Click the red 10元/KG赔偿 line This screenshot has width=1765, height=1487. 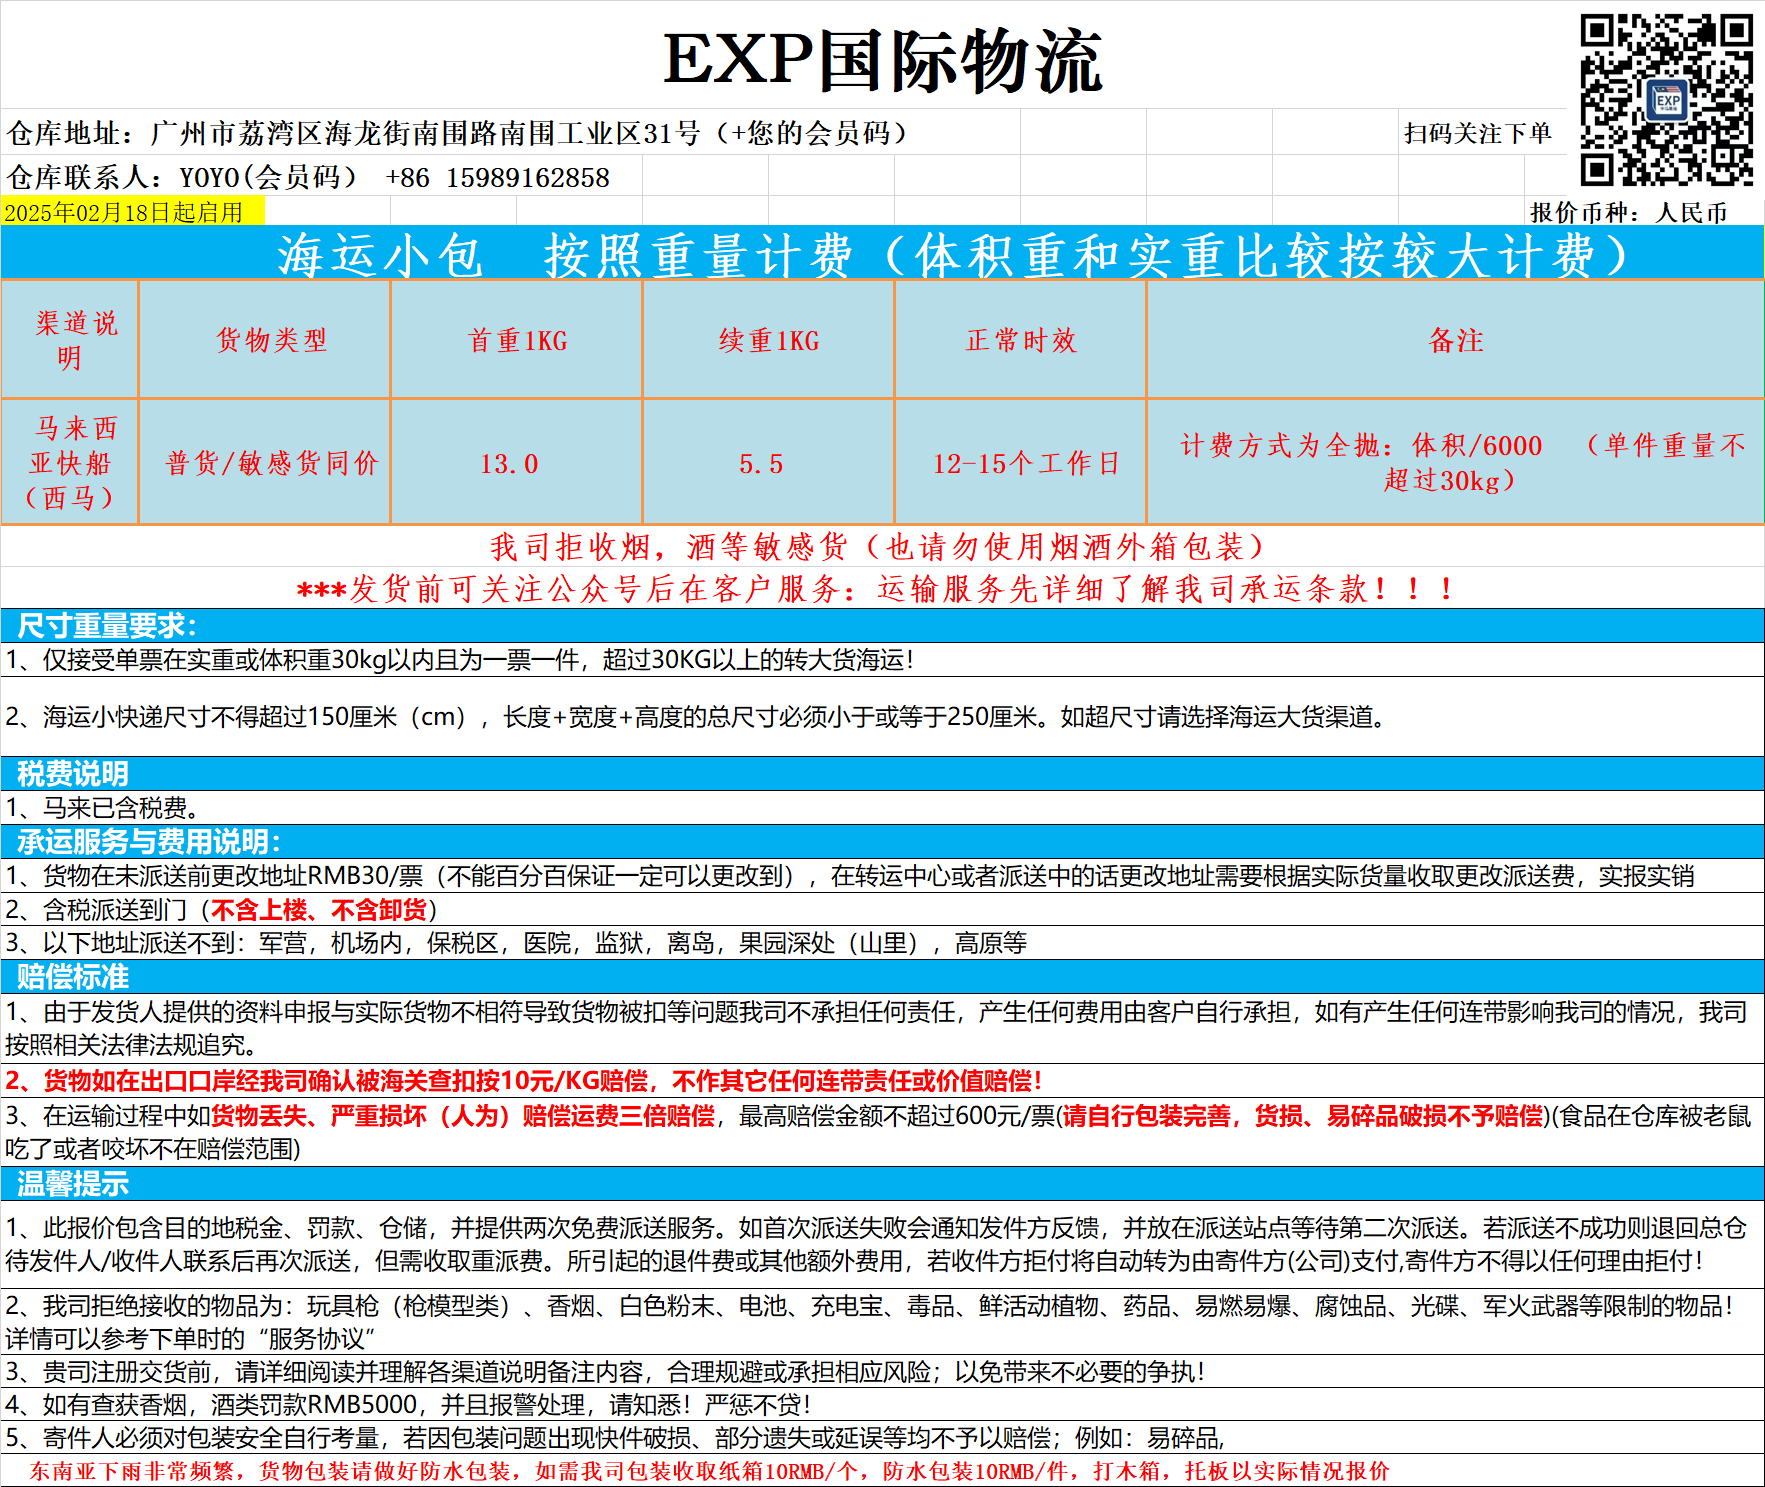coord(882,1081)
